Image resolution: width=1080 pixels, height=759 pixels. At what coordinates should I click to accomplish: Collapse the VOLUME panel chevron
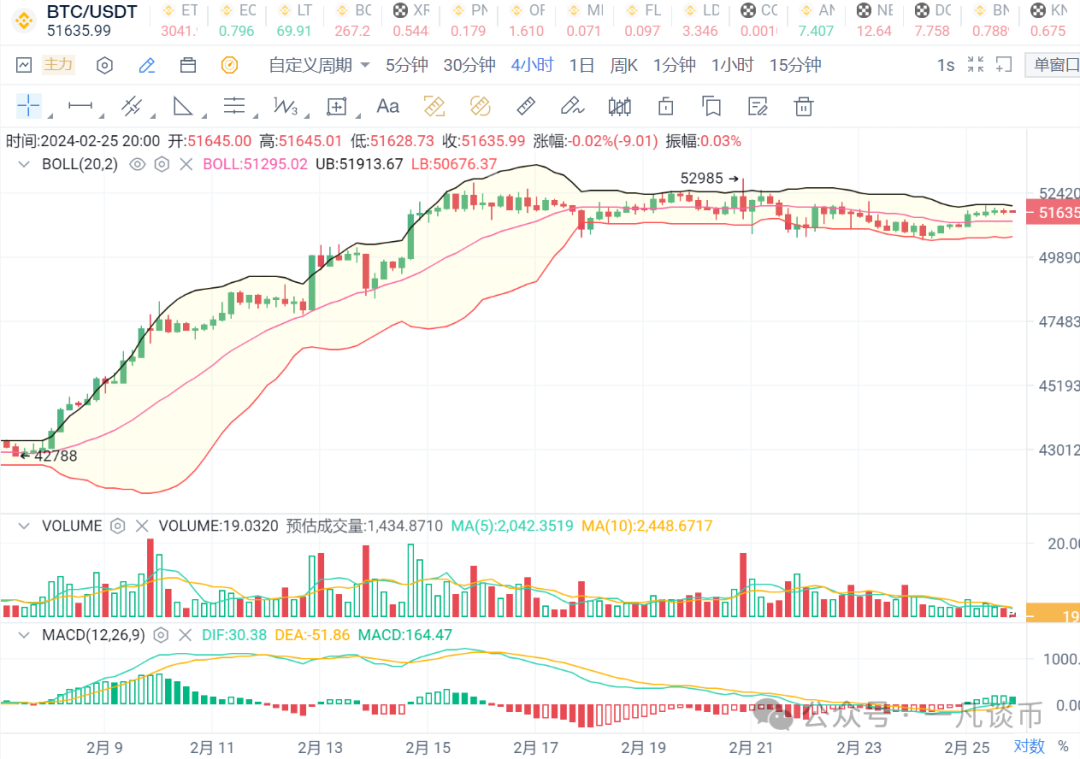coord(24,526)
